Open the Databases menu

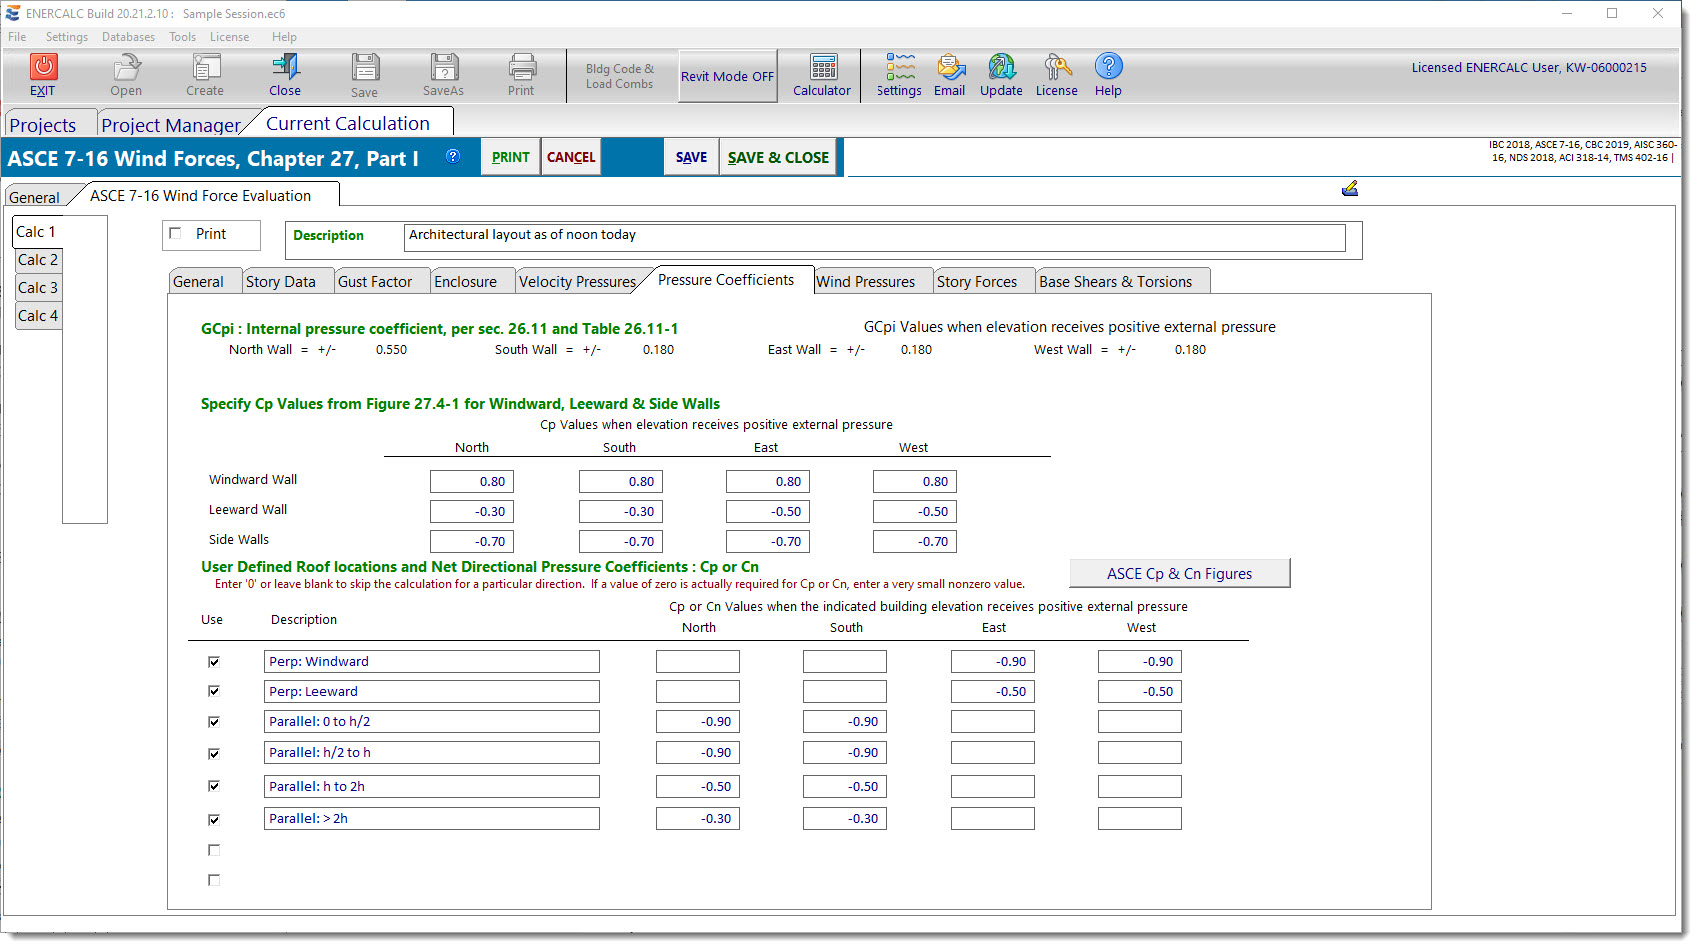point(128,37)
